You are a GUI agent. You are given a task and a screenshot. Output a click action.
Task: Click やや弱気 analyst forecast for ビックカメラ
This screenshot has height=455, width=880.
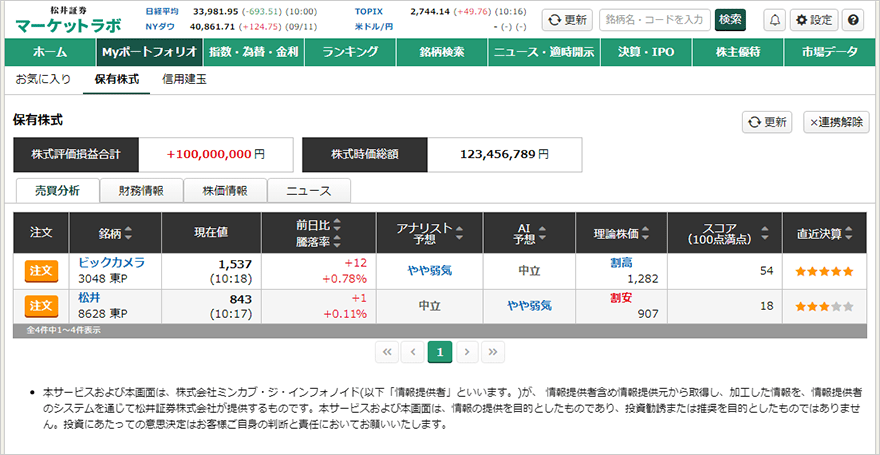429,270
